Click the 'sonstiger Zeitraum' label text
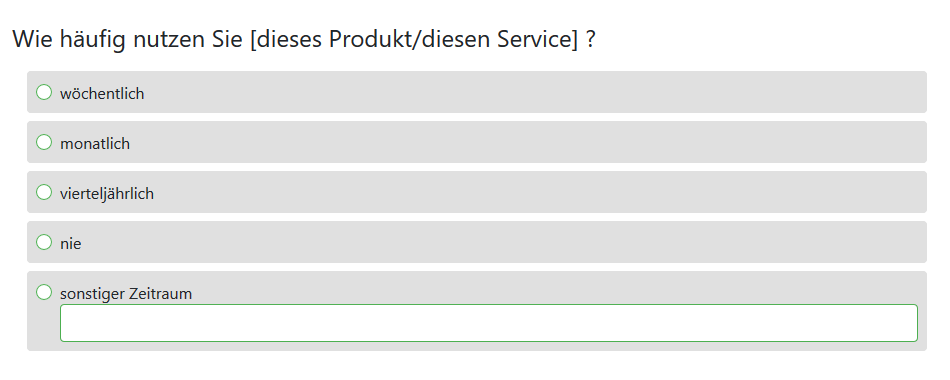 click(x=126, y=294)
